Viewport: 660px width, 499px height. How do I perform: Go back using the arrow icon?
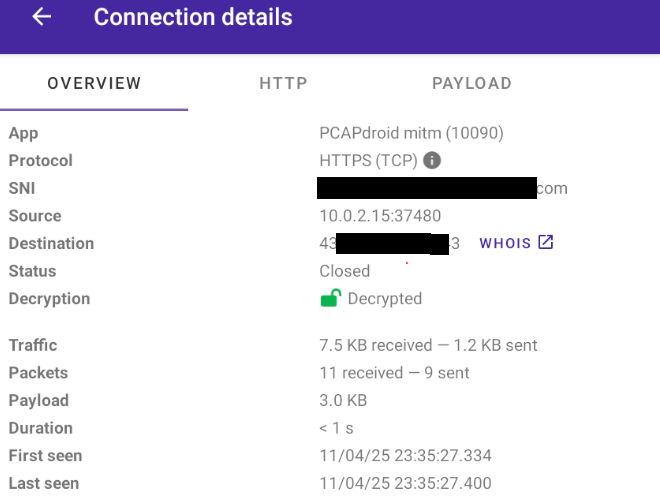point(41,18)
